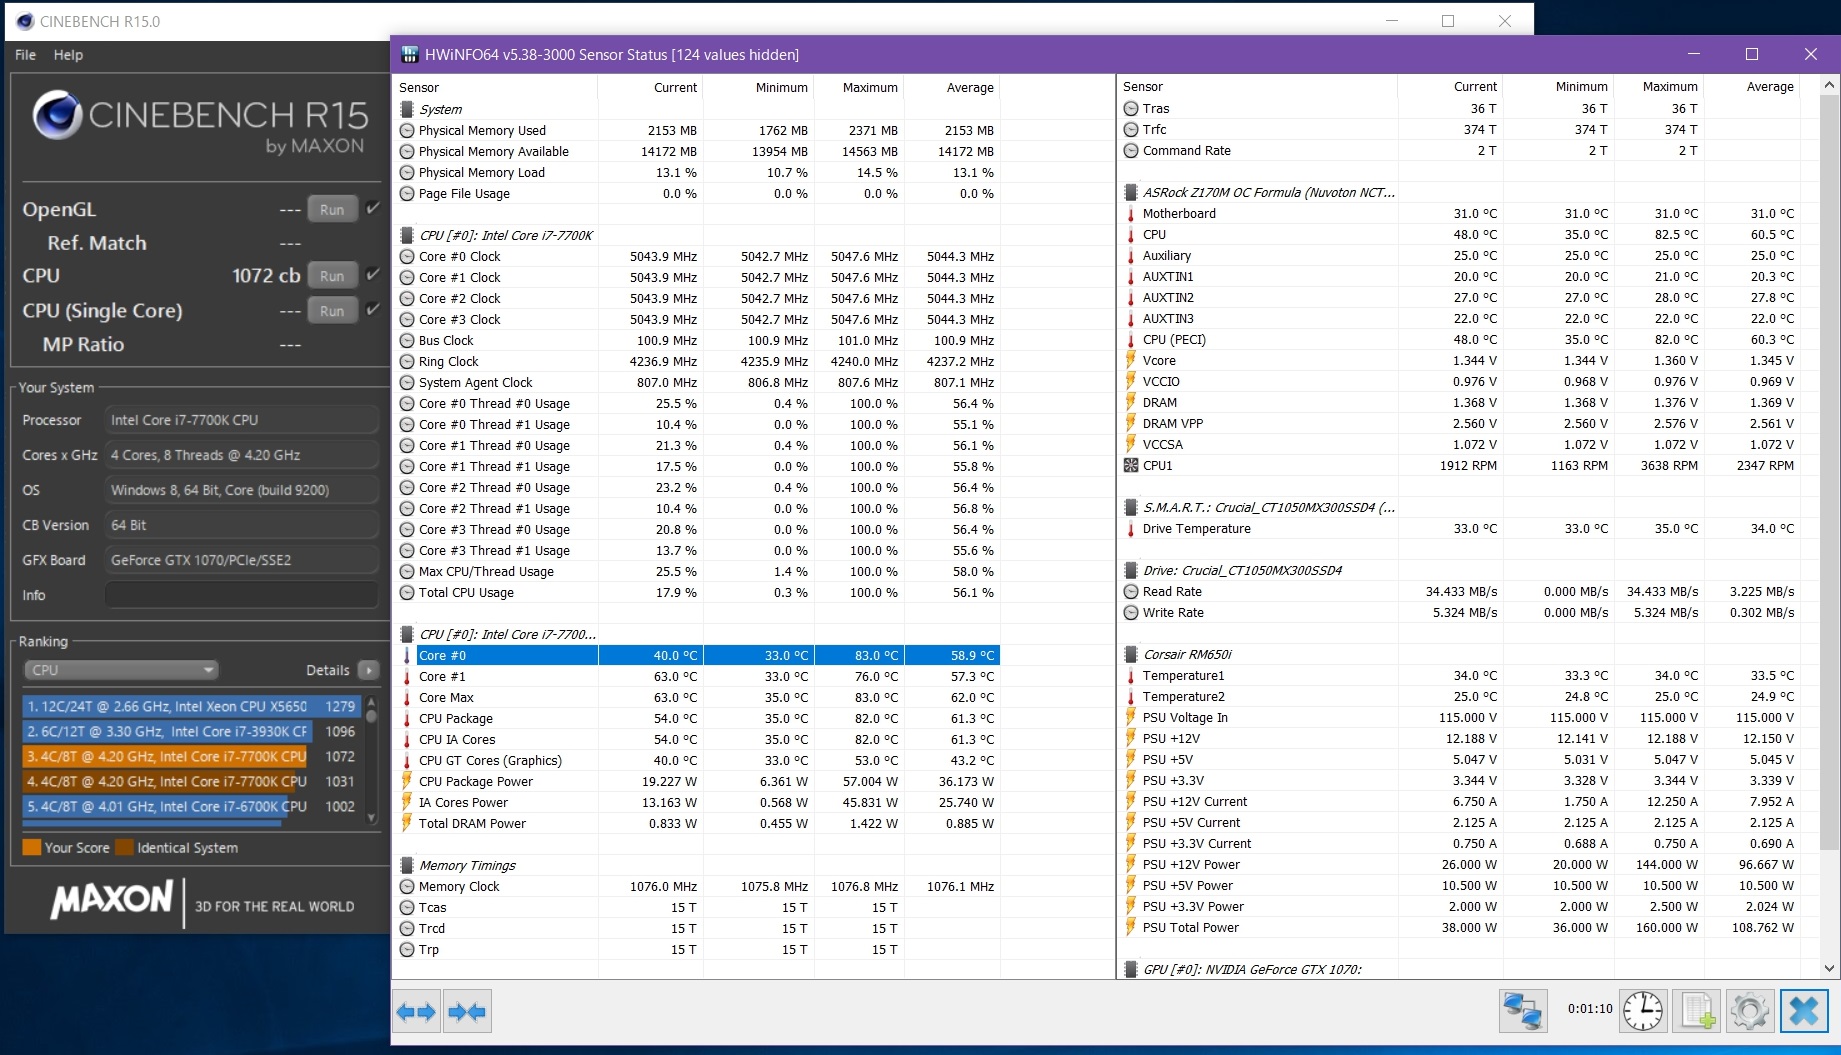Run the CPU (Single Core) benchmark
The width and height of the screenshot is (1841, 1055).
(x=332, y=310)
